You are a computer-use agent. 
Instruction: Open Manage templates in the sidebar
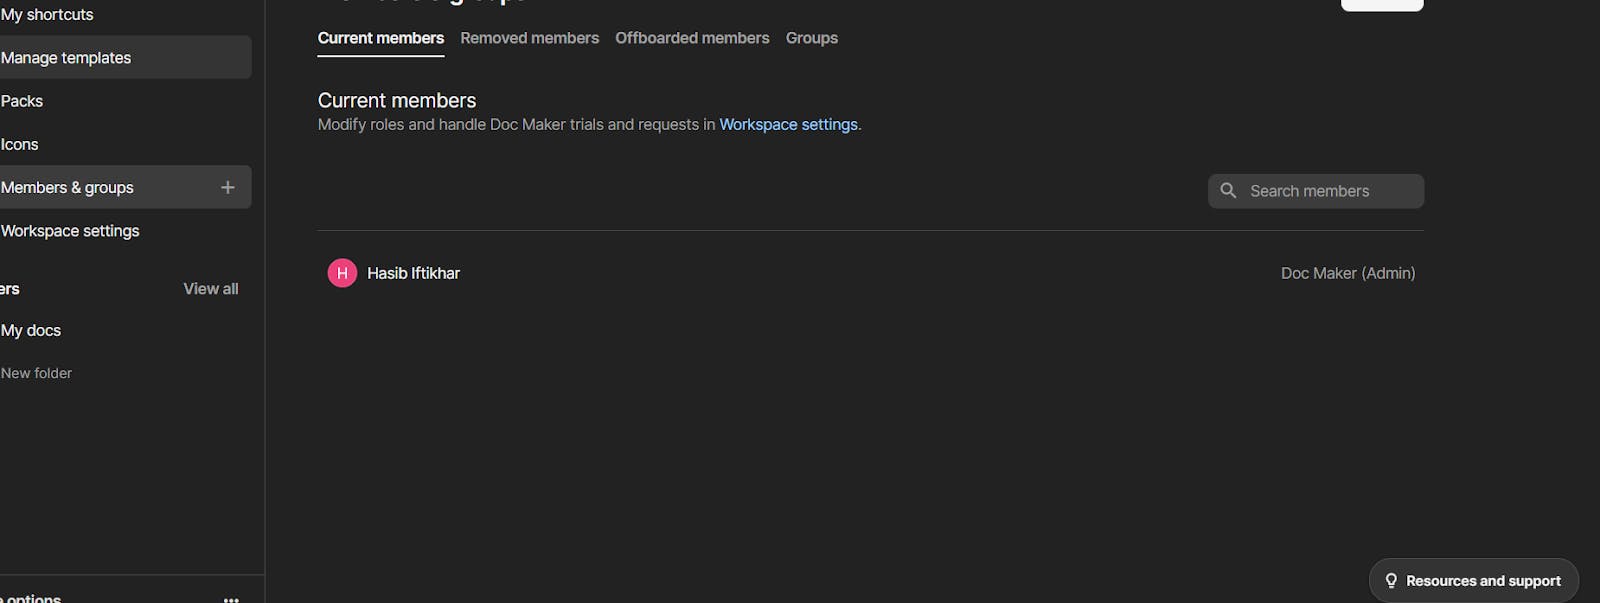click(x=66, y=58)
